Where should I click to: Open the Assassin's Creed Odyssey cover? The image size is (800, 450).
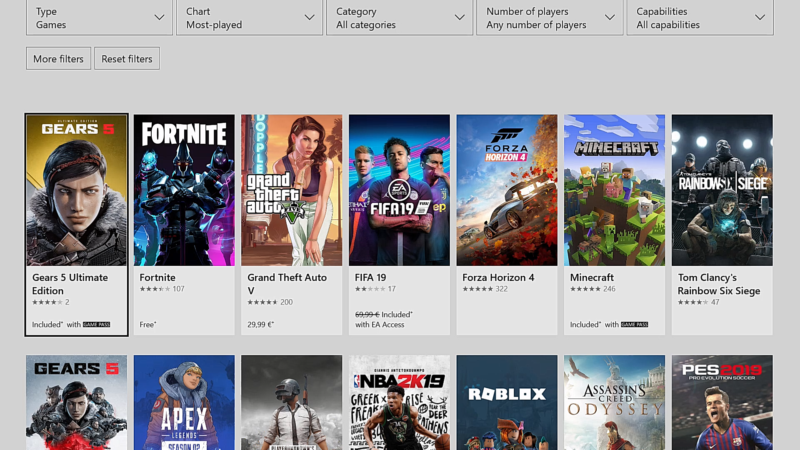(614, 402)
